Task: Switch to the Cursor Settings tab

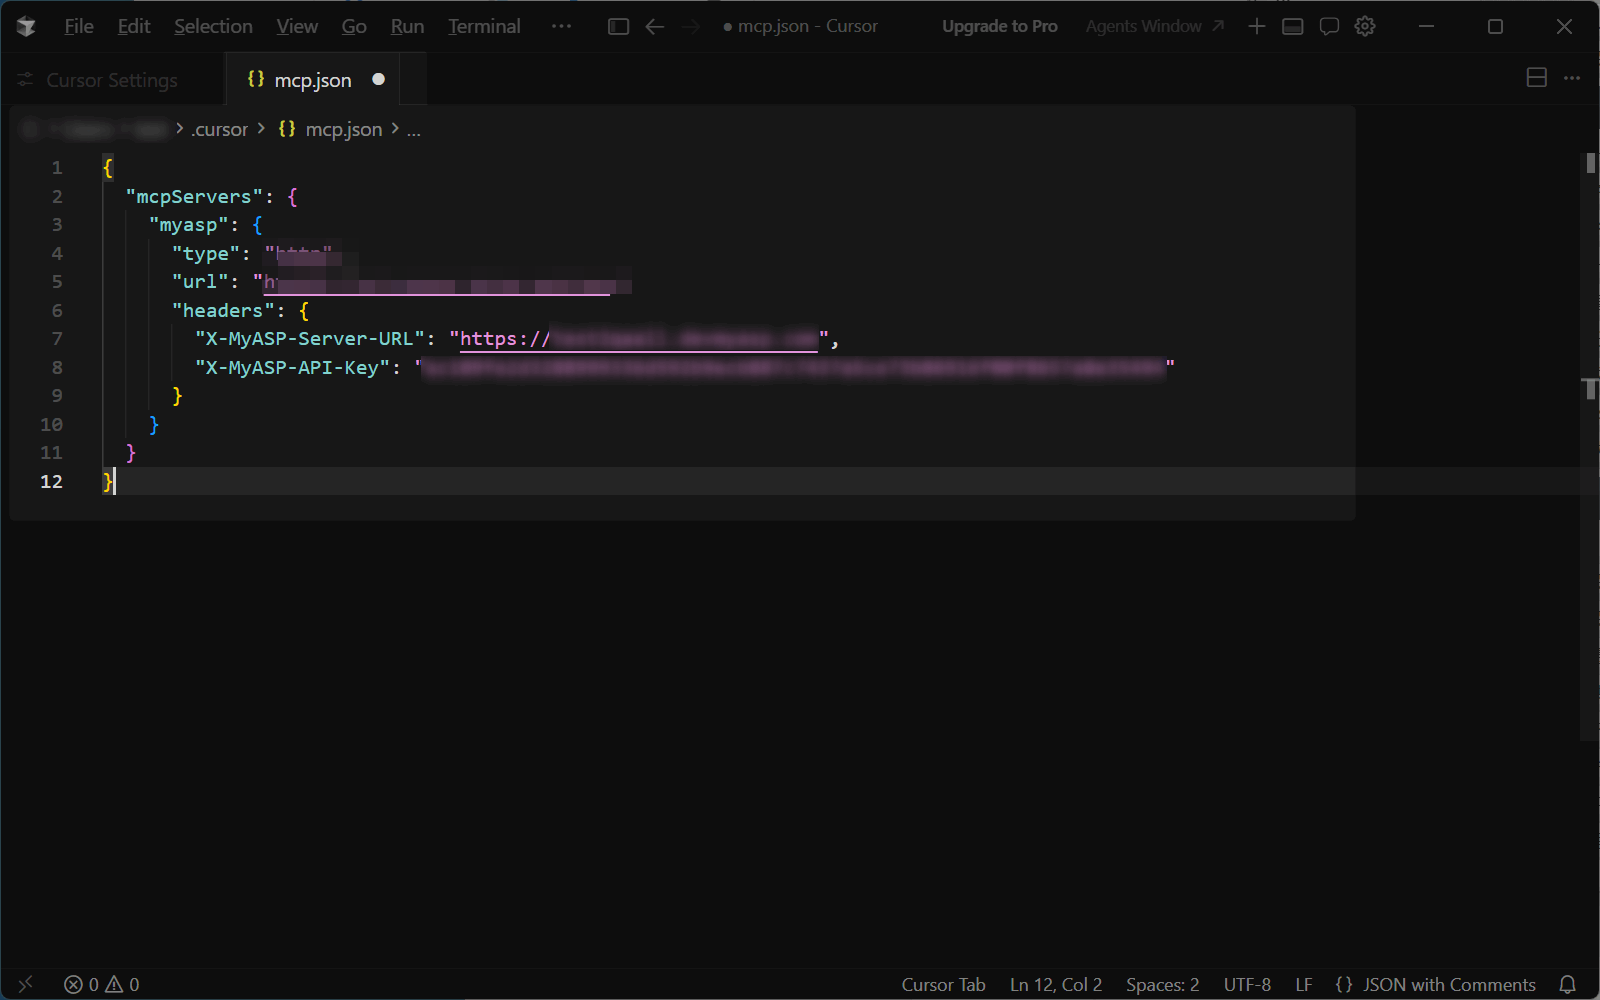Action: coord(111,80)
